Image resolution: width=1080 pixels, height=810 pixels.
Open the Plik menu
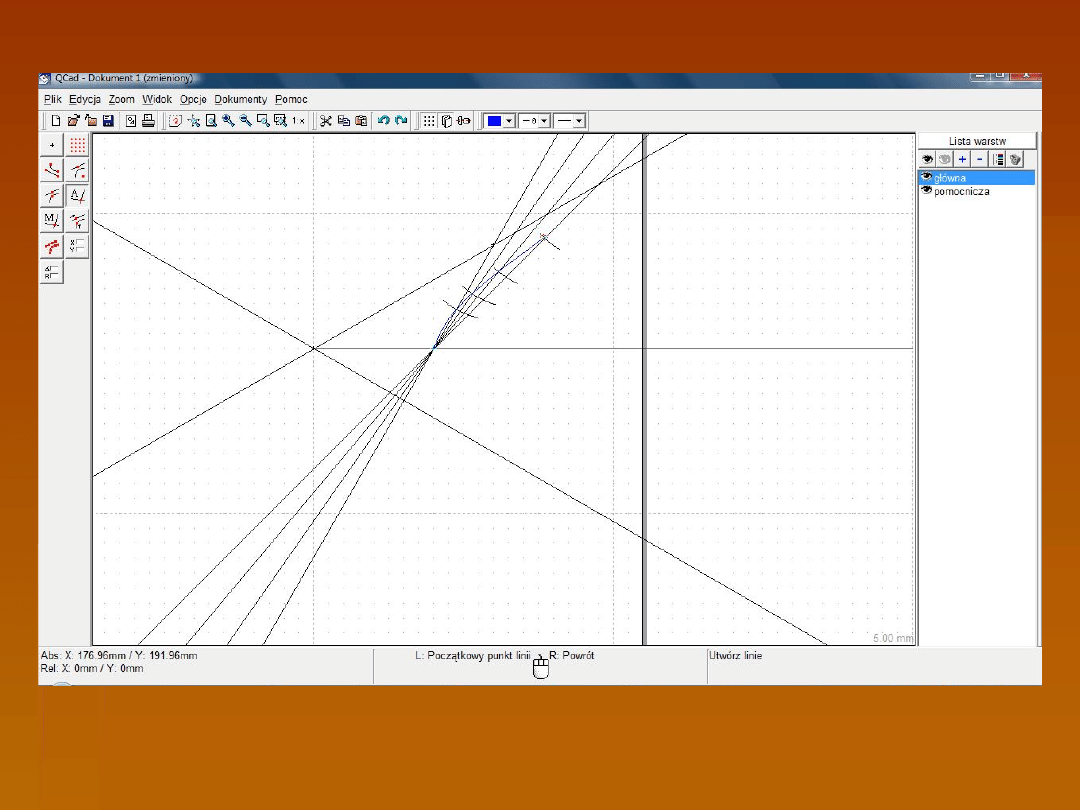pyautogui.click(x=53, y=99)
